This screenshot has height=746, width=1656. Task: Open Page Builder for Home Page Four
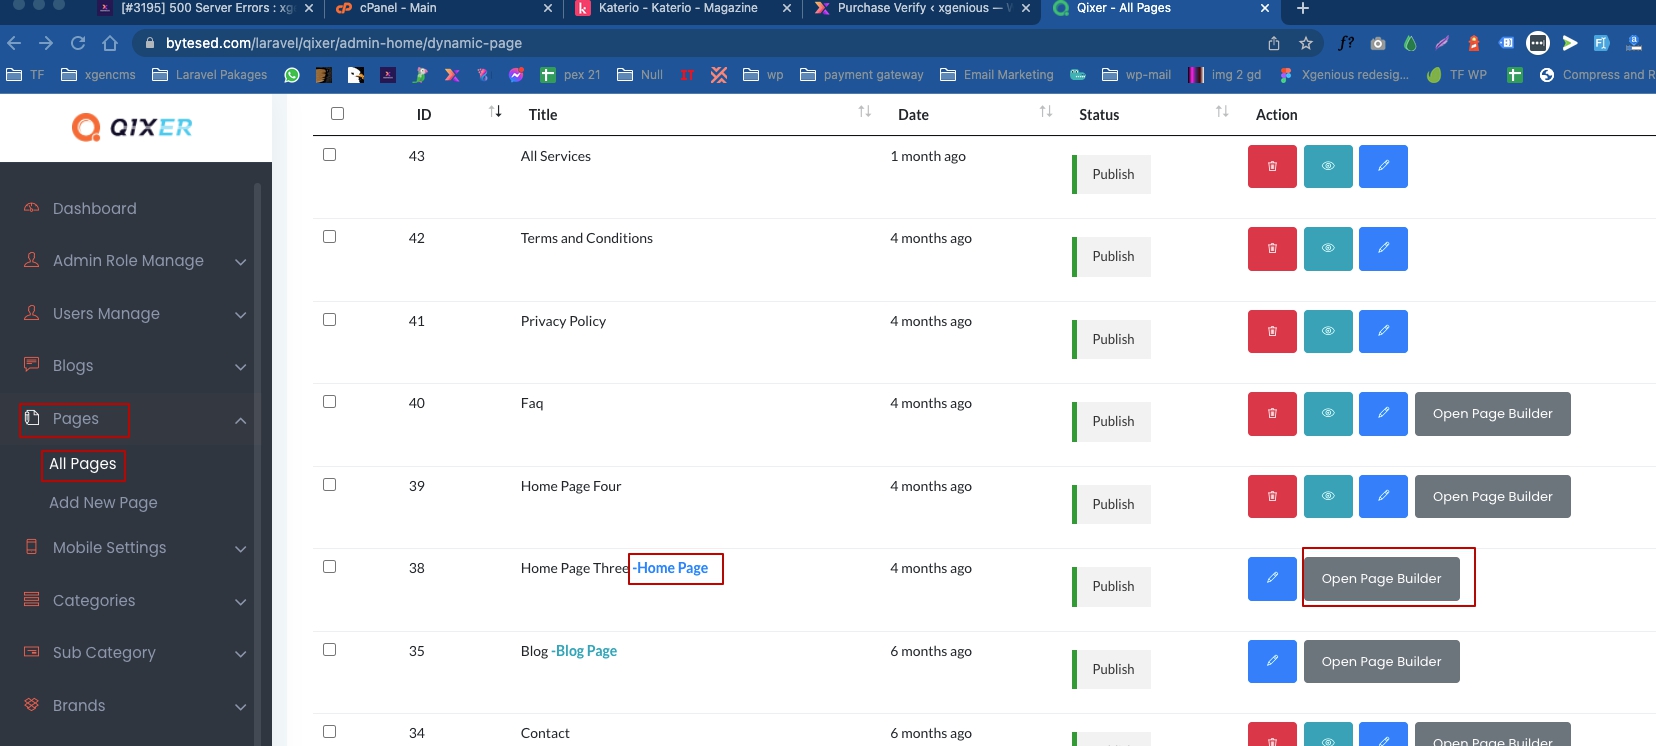[1492, 496]
